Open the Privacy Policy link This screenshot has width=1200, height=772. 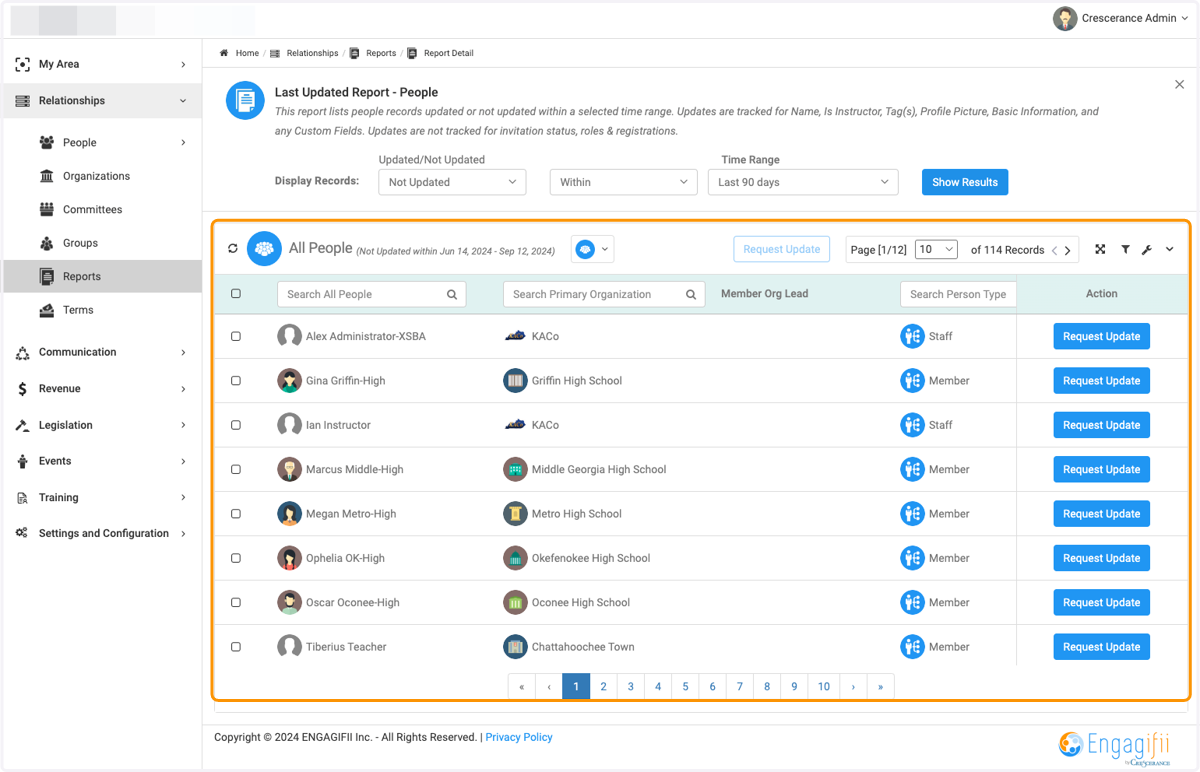tap(519, 737)
